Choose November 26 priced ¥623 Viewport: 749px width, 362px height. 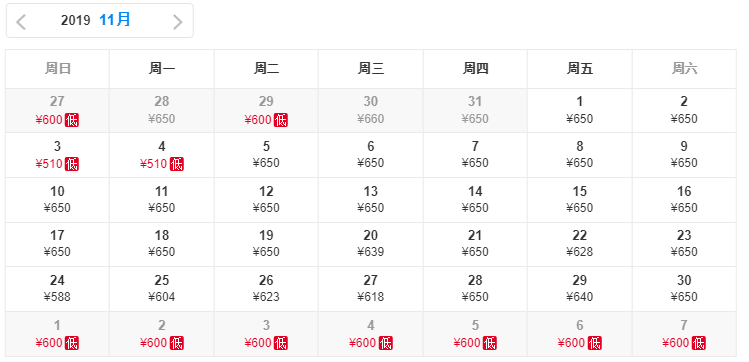point(266,289)
